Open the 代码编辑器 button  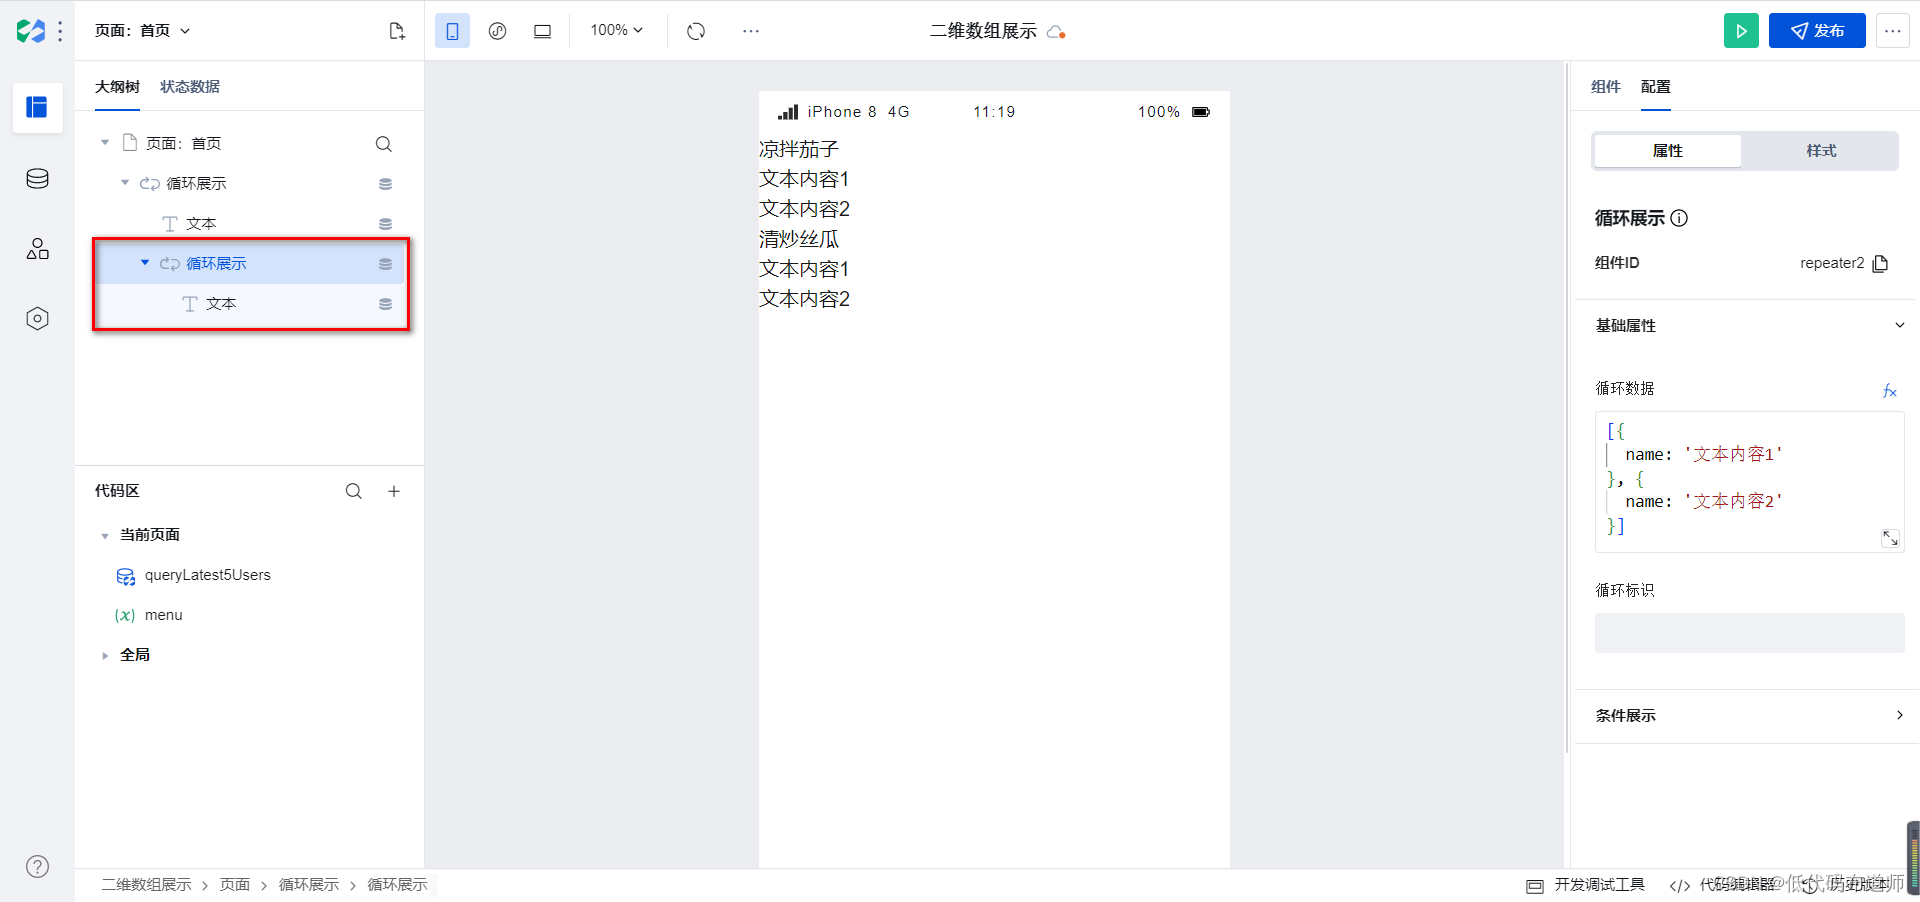pos(1721,885)
